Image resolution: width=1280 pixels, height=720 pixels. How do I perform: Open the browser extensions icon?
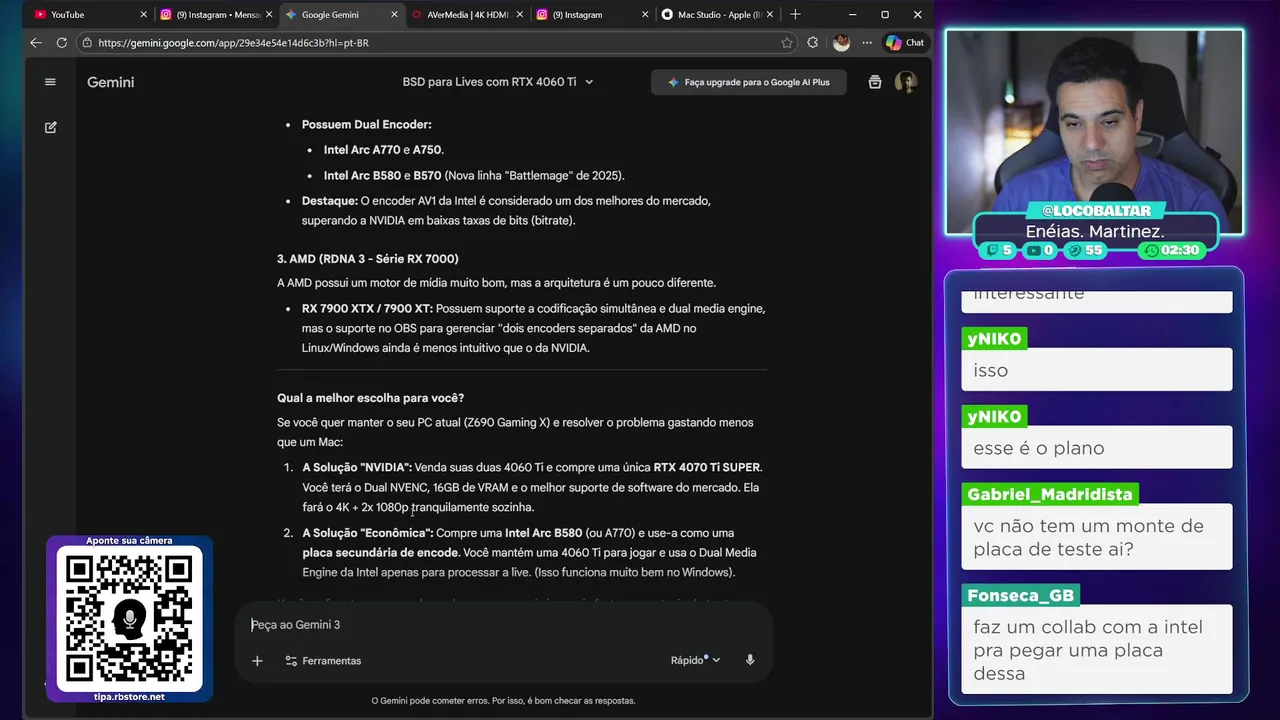coord(813,43)
